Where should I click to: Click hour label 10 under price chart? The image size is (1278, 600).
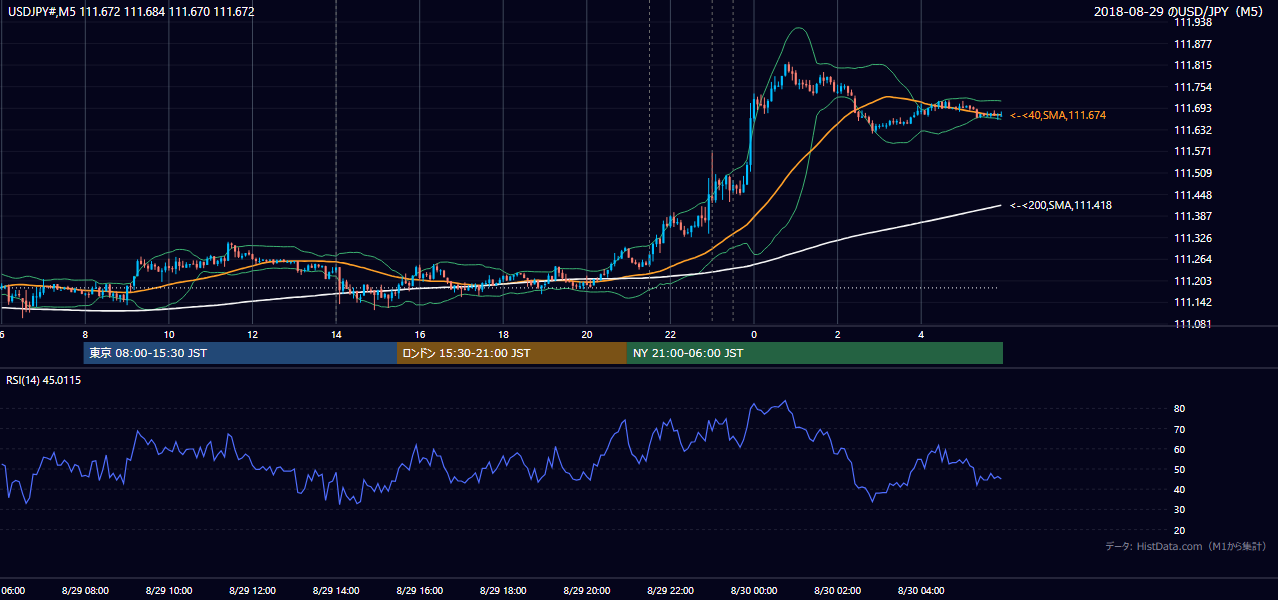tap(169, 335)
